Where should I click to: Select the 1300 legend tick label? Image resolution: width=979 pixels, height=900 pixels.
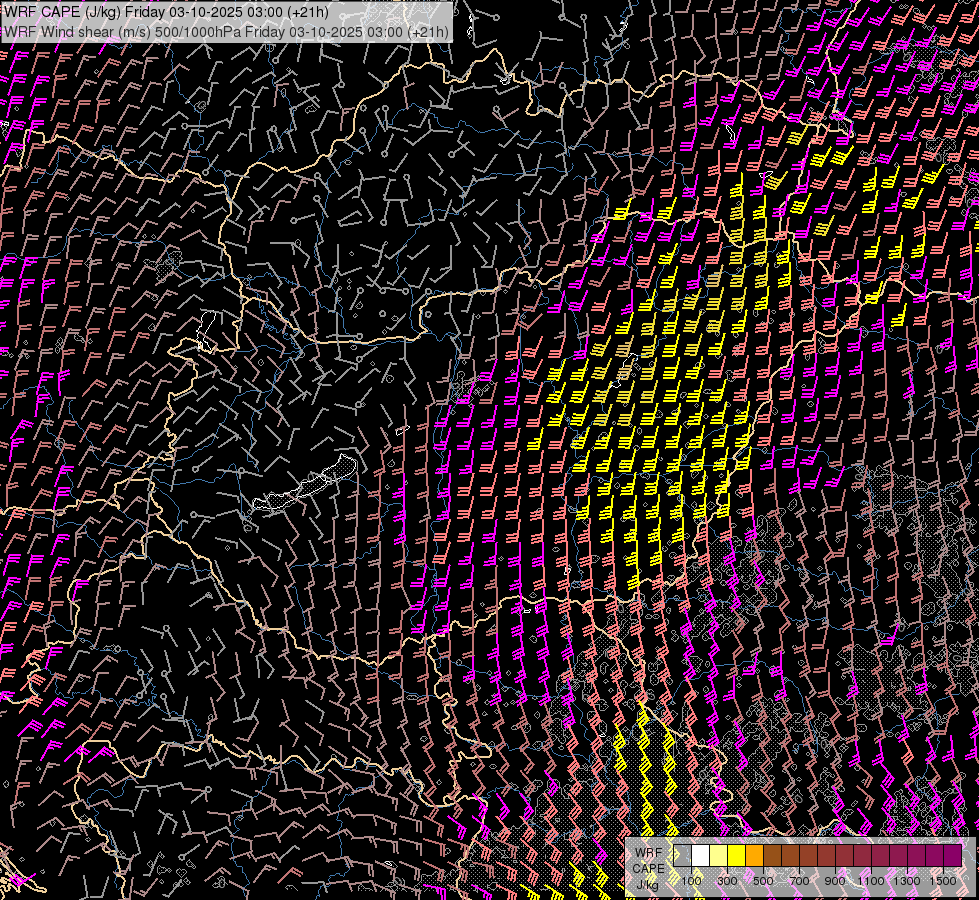coord(907,880)
